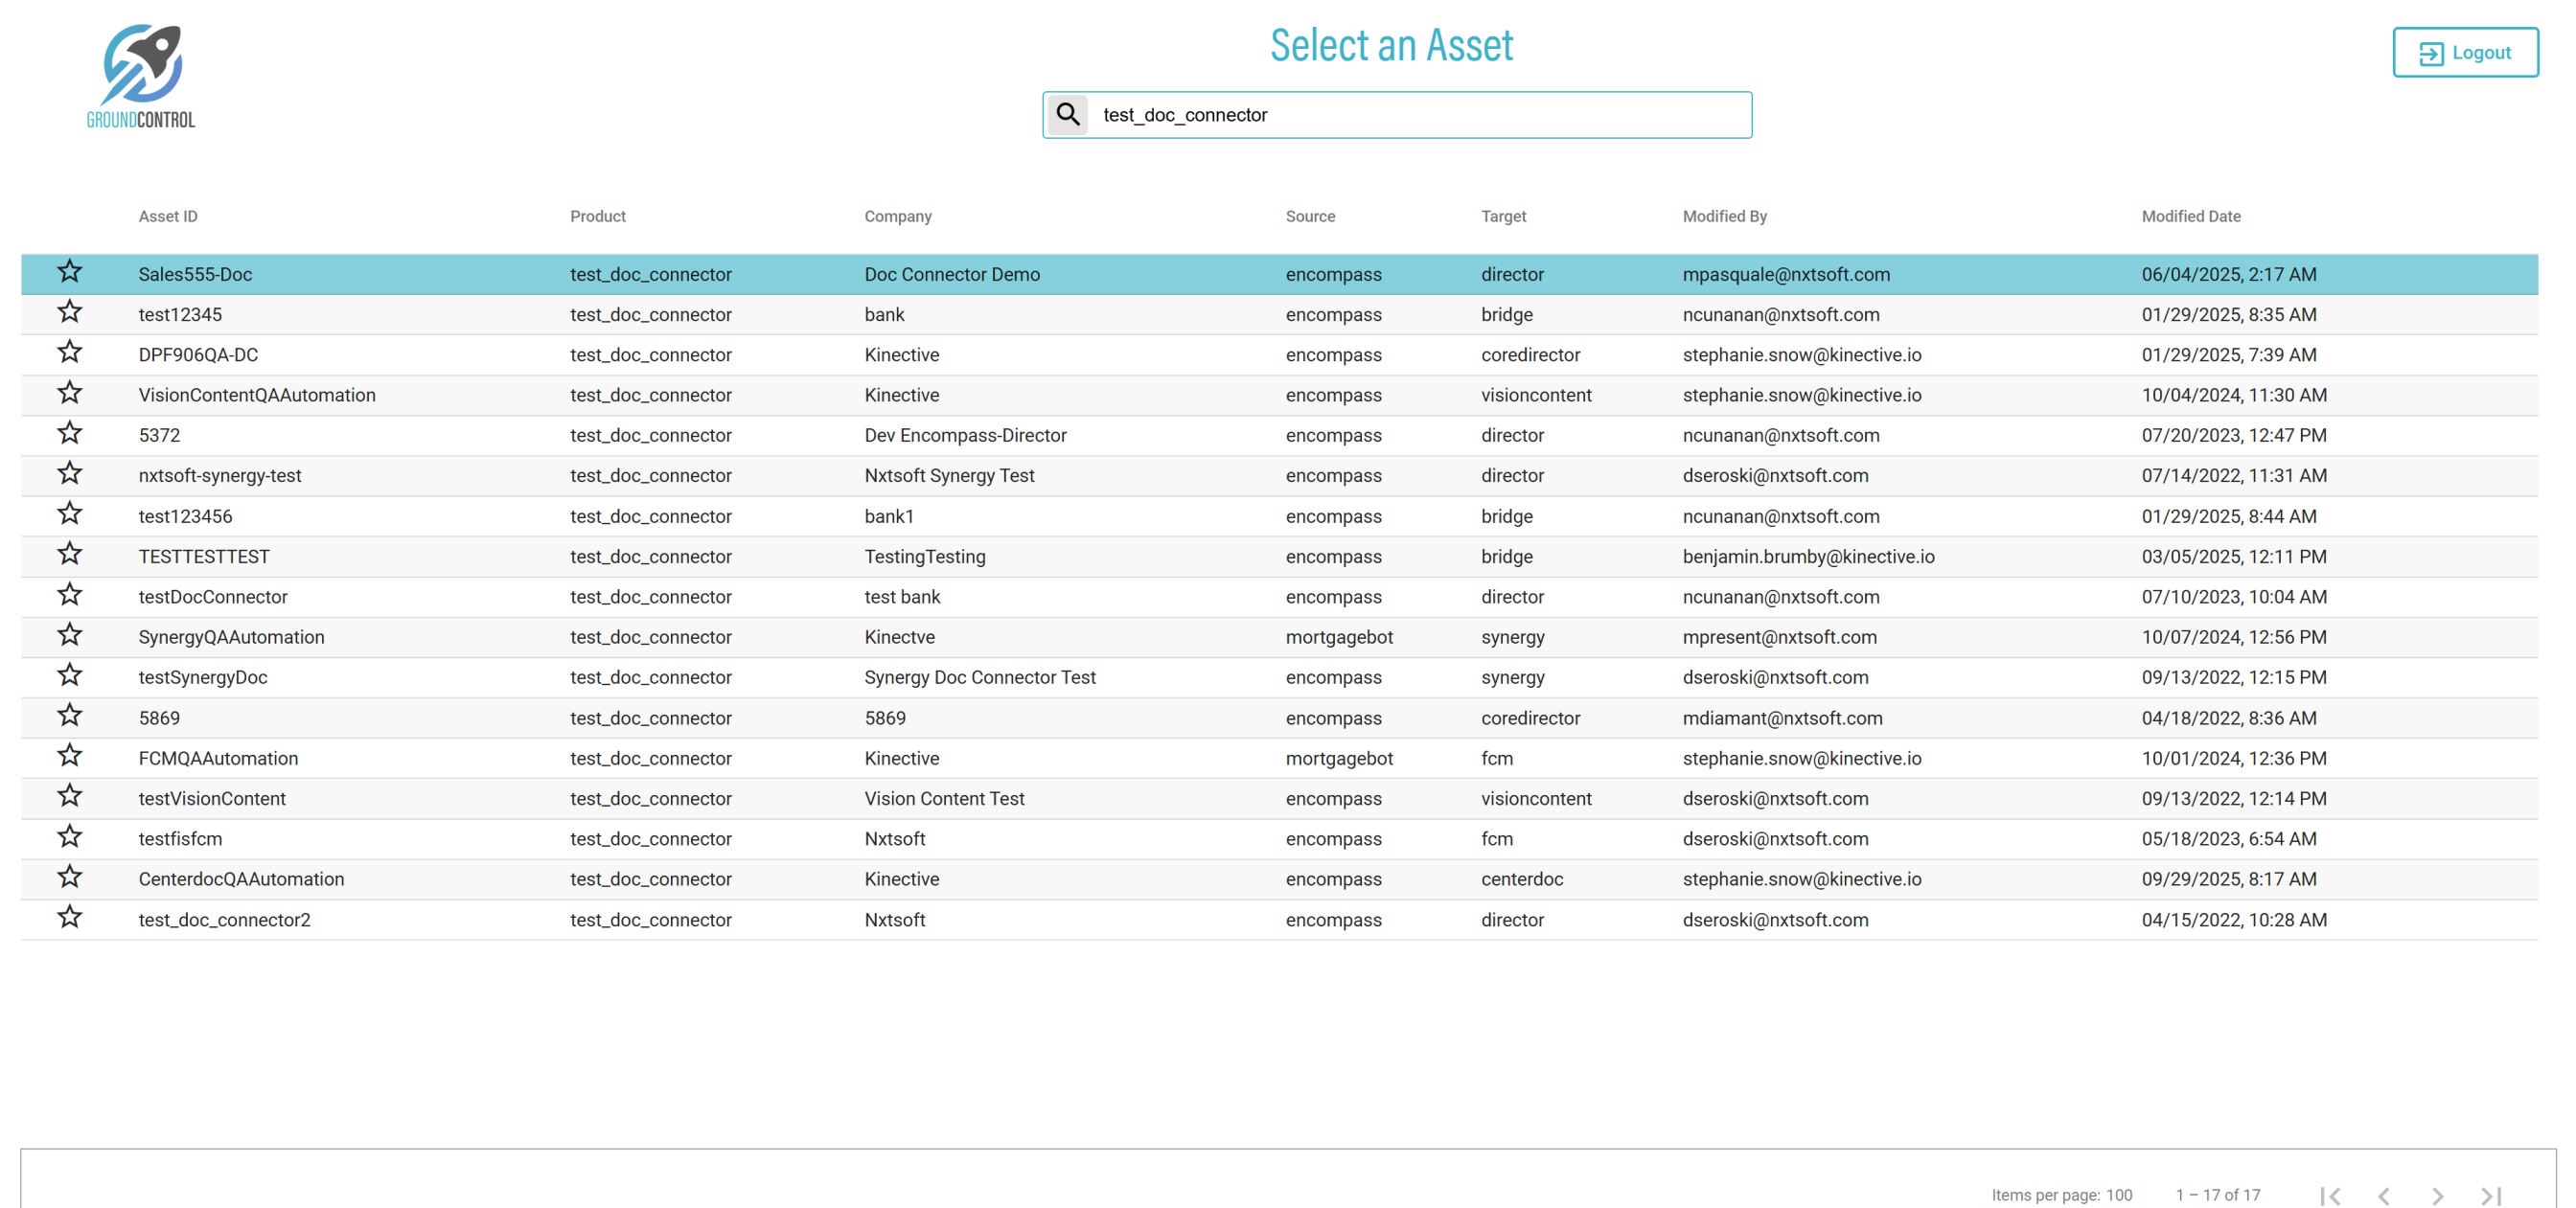
Task: Go to the first page of results
Action: (2330, 1195)
